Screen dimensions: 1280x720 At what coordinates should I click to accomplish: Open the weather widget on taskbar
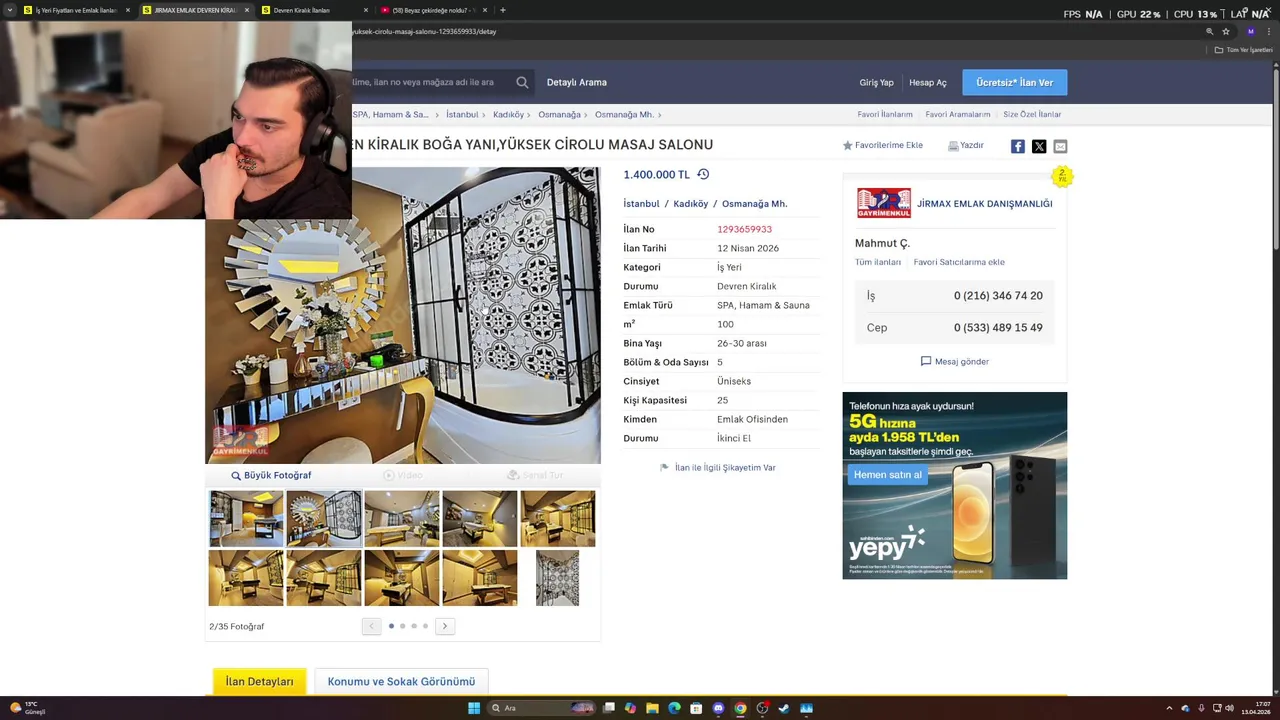tap(28, 708)
